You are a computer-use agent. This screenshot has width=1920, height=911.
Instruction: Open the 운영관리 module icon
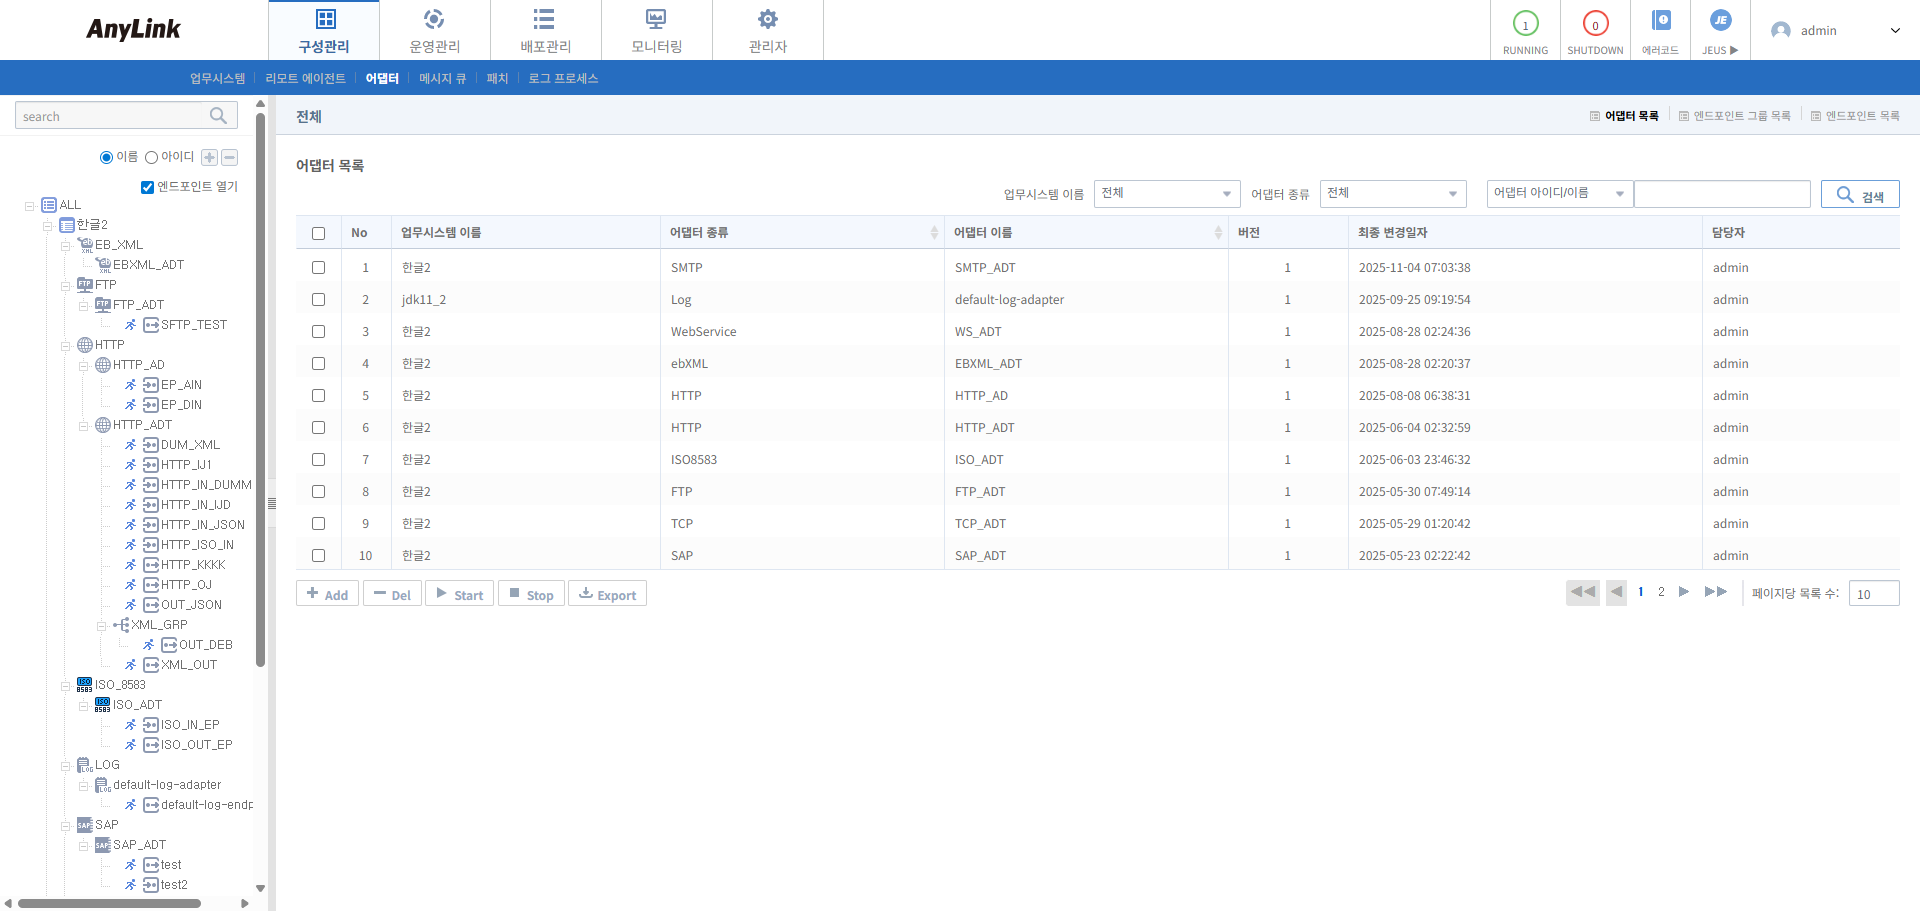(433, 18)
